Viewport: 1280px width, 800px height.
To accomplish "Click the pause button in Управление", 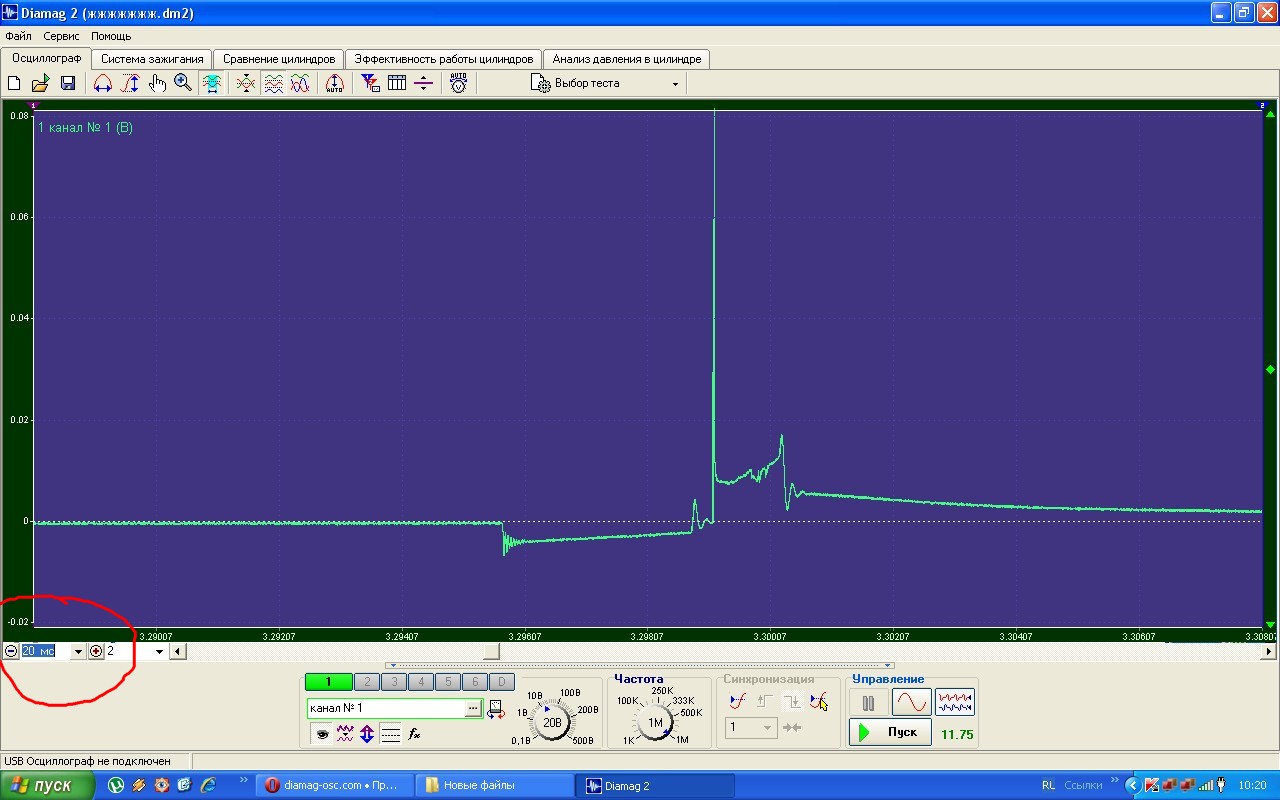I will [x=868, y=703].
